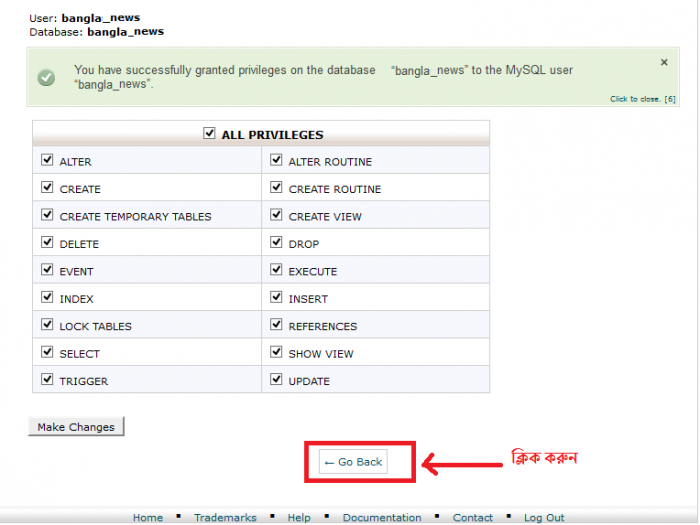700x525 pixels.
Task: Click the green success checkmark icon
Action: coord(46,78)
